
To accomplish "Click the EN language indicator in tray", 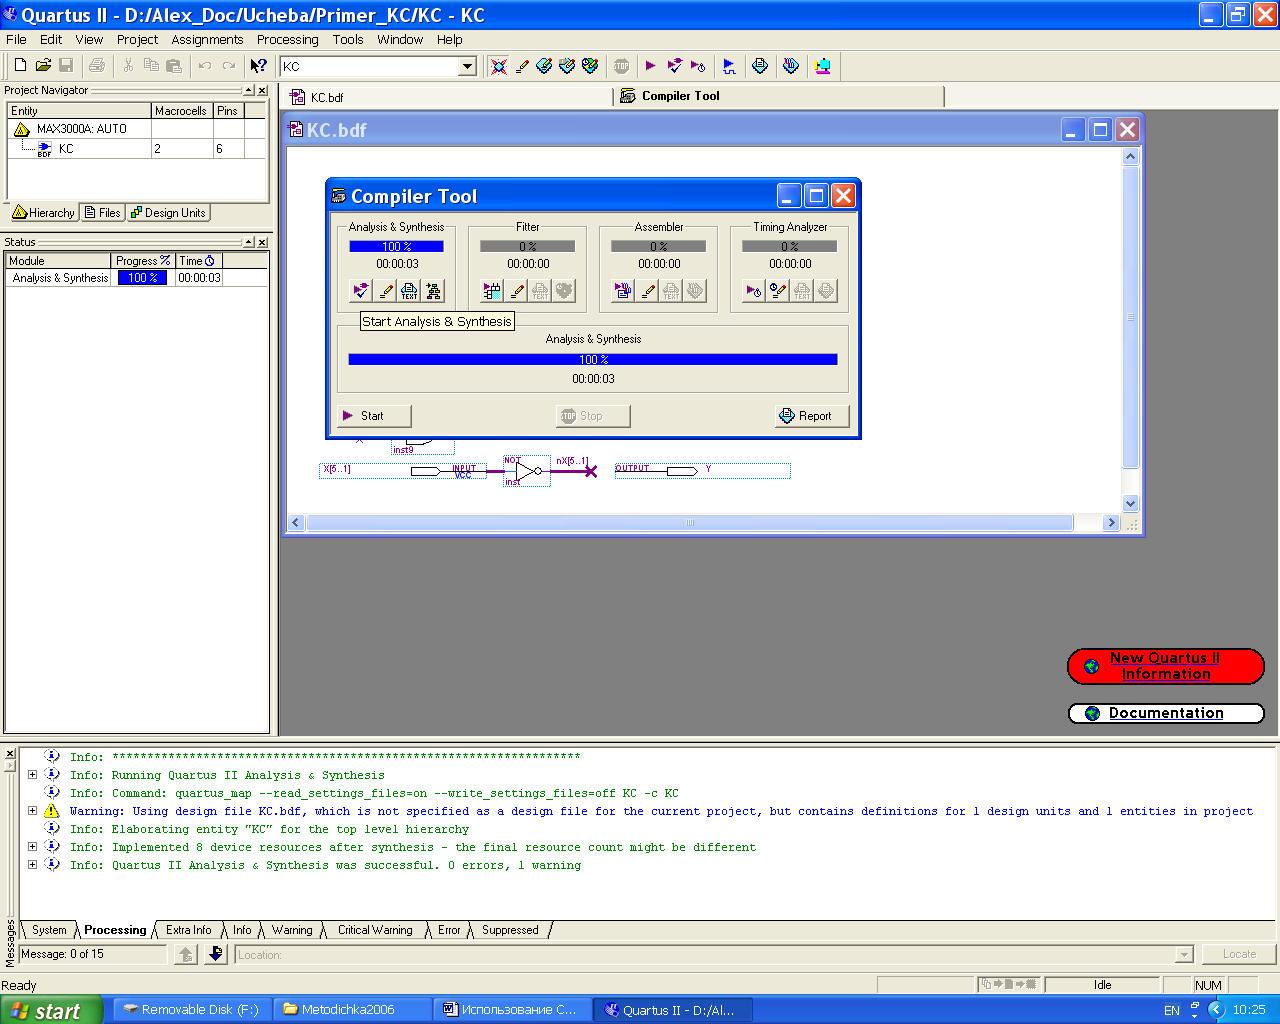I will pos(1172,1010).
